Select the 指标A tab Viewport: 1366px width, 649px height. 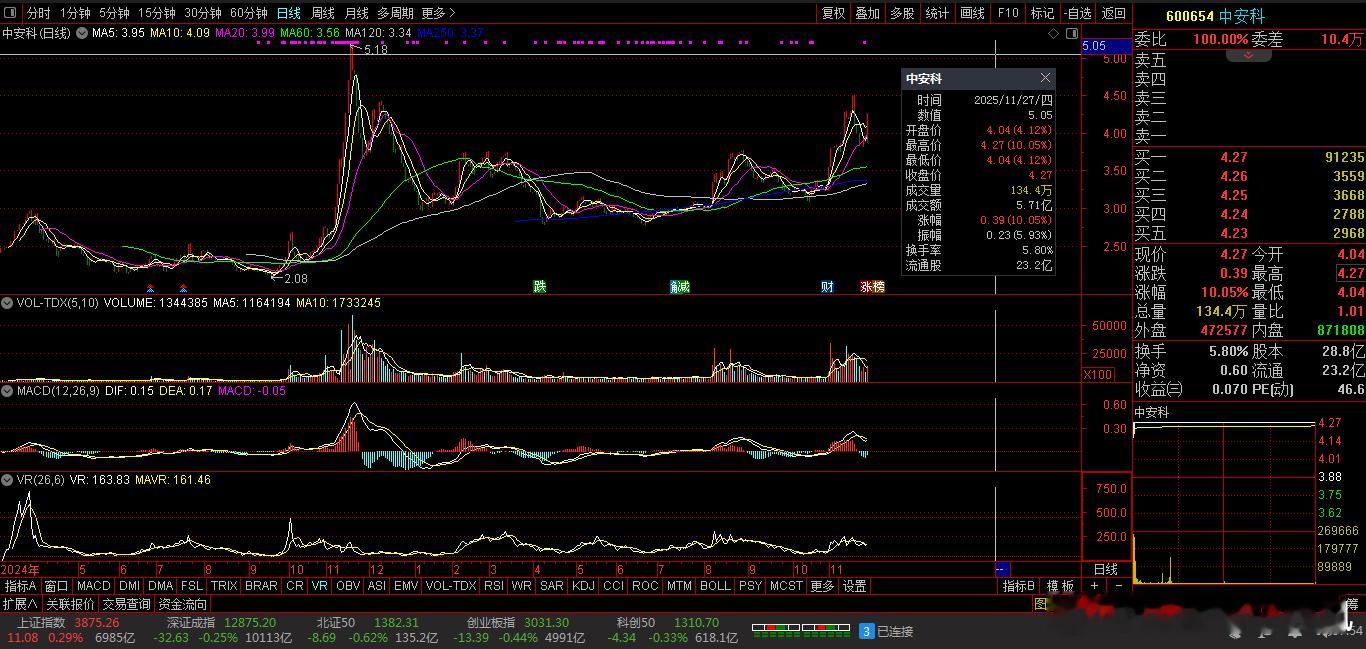20,586
